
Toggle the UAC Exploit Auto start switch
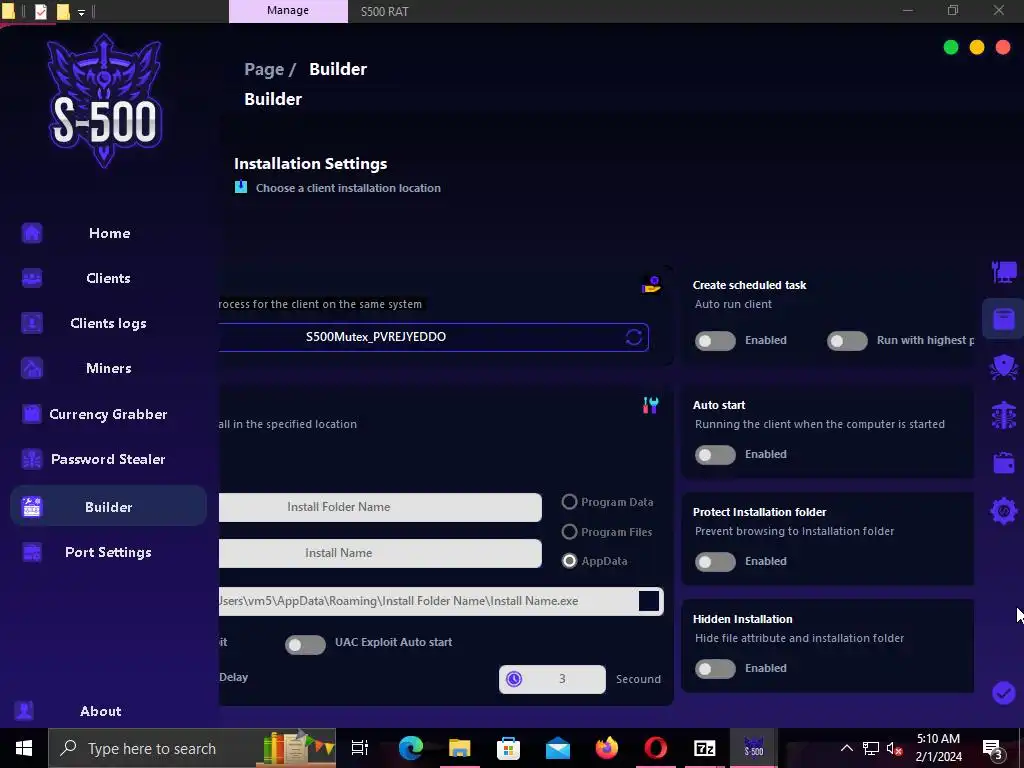pyautogui.click(x=305, y=645)
